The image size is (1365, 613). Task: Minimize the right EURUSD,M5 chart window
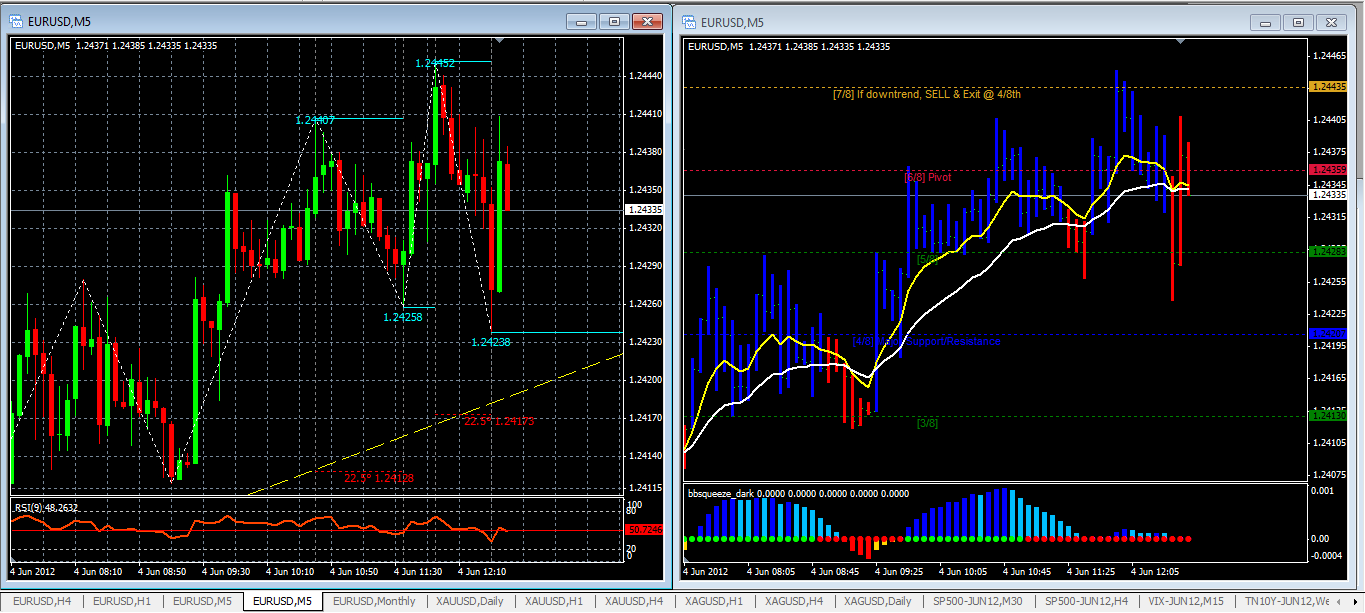coord(1266,22)
